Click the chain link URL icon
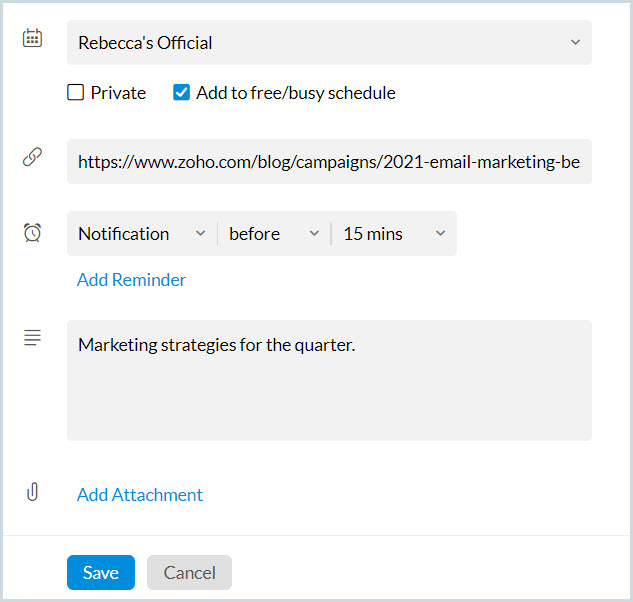The image size is (633, 602). [x=32, y=158]
